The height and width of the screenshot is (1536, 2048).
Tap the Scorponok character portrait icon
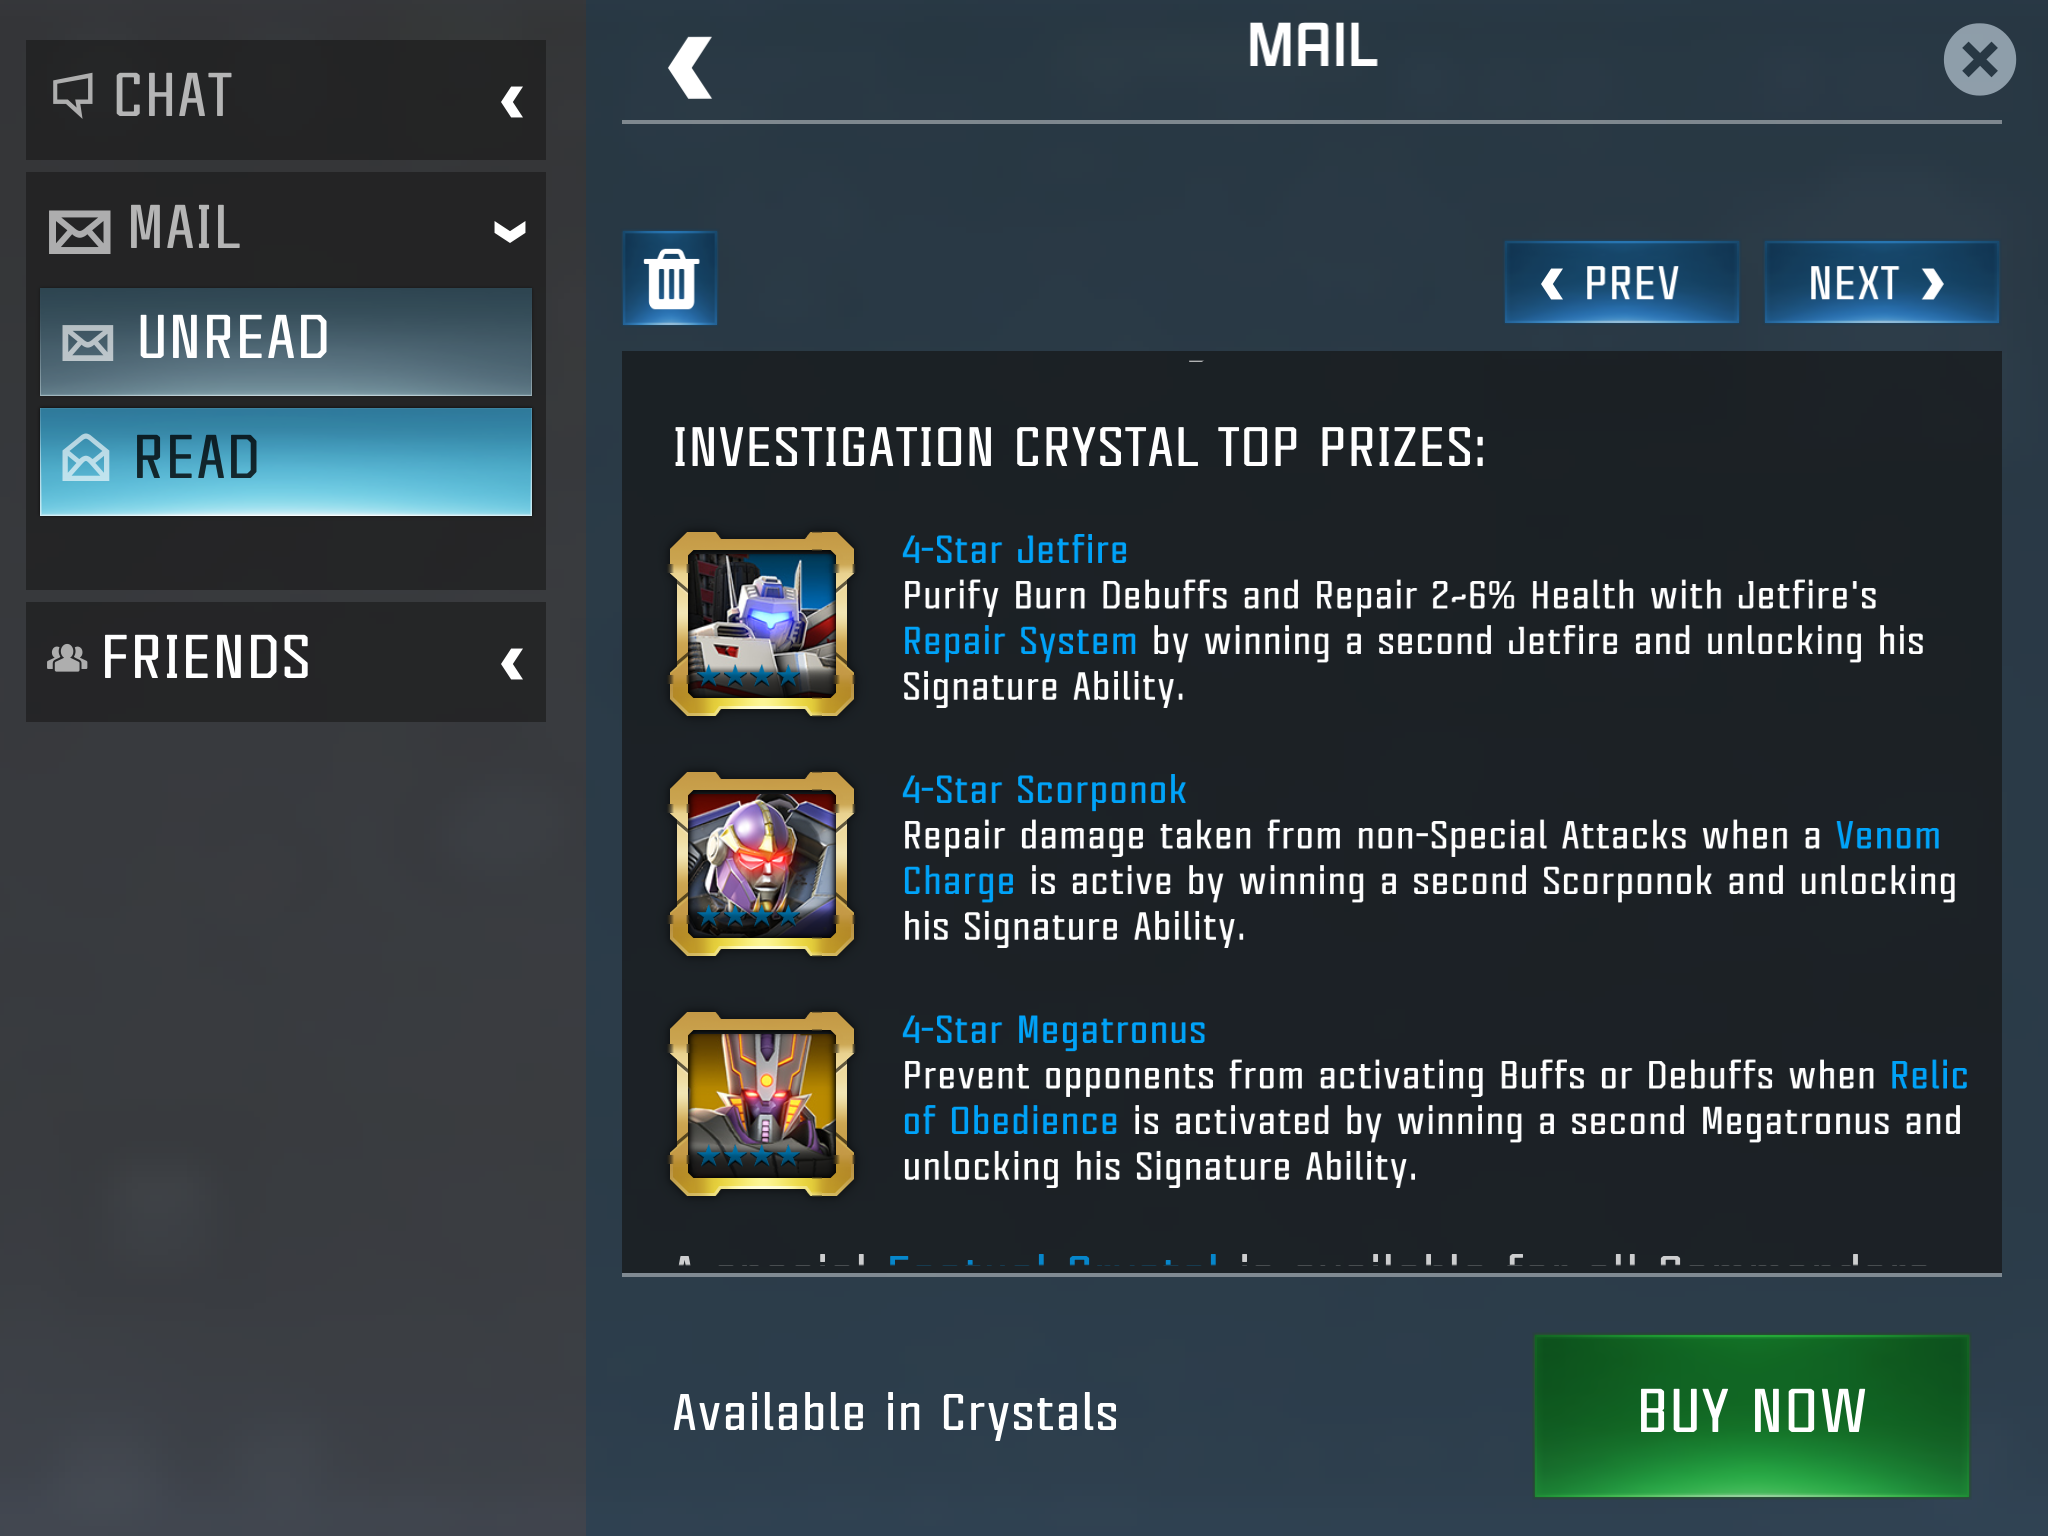tap(762, 863)
